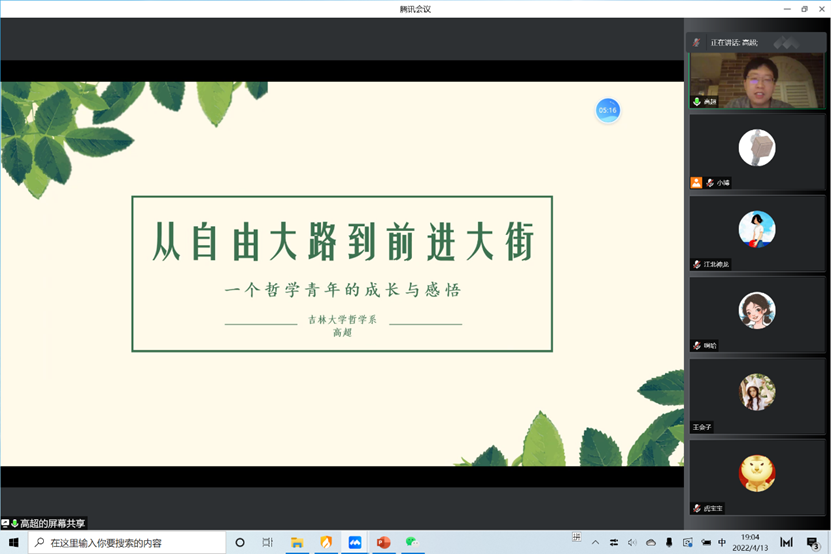This screenshot has width=831, height=554.
Task: Expand the hidden system tray icons chevron
Action: pos(596,543)
